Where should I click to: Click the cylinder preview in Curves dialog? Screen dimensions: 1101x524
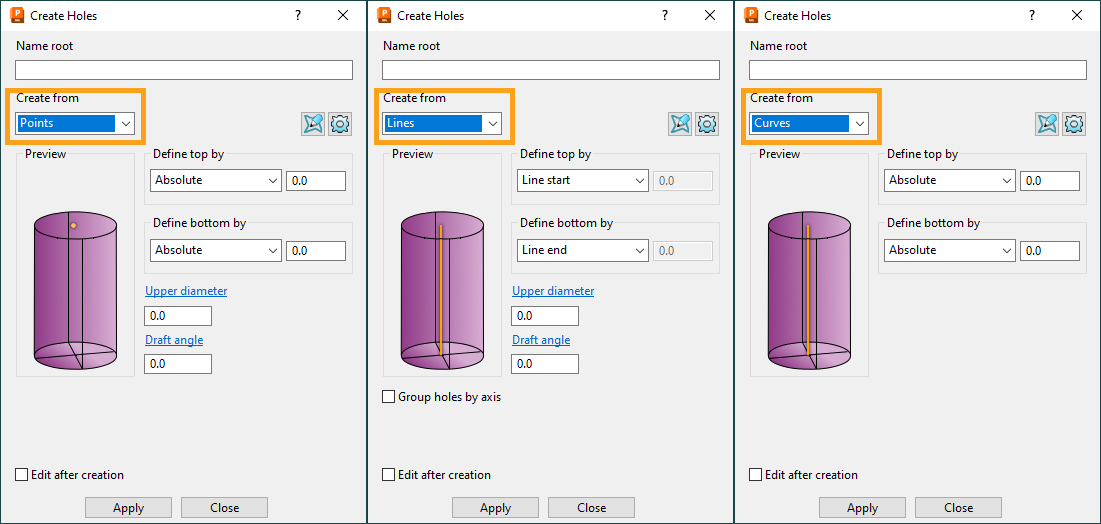[x=810, y=292]
